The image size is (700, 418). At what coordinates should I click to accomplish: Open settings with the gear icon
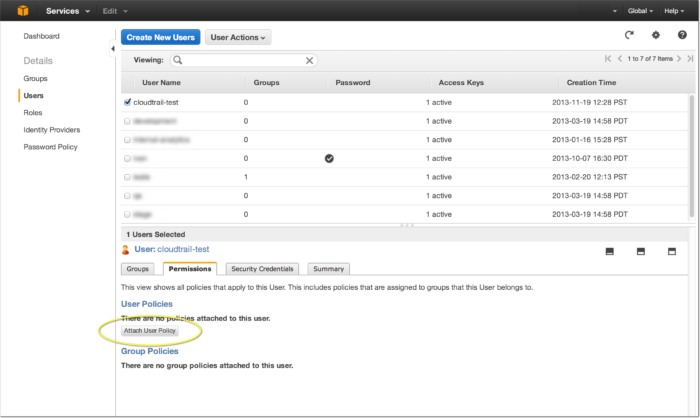656,36
